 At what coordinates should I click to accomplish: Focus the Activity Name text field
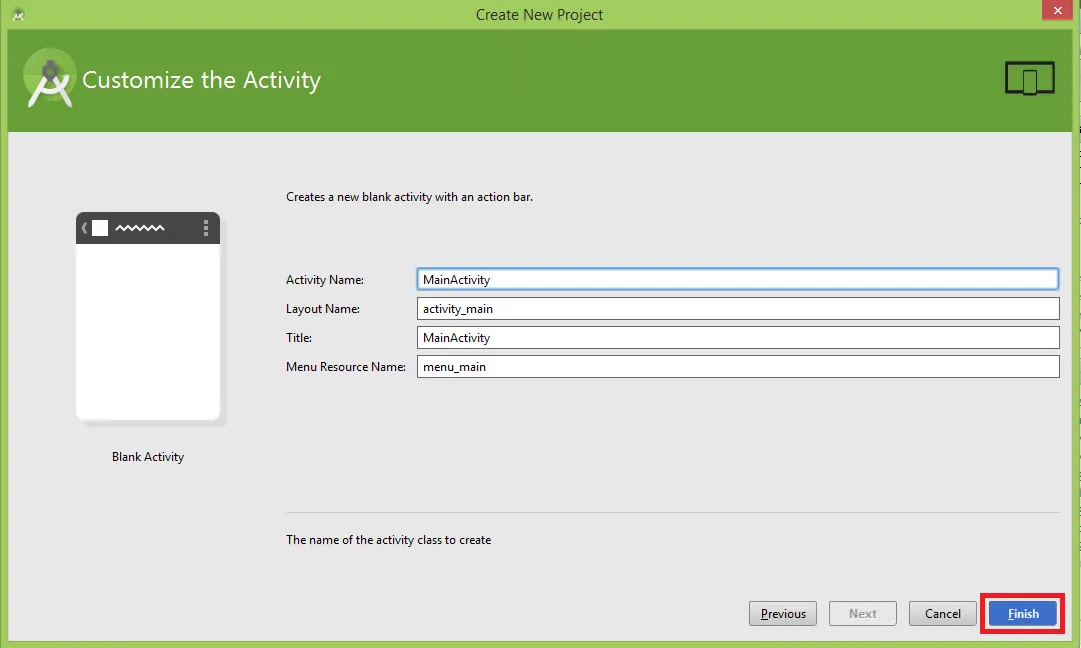(737, 279)
